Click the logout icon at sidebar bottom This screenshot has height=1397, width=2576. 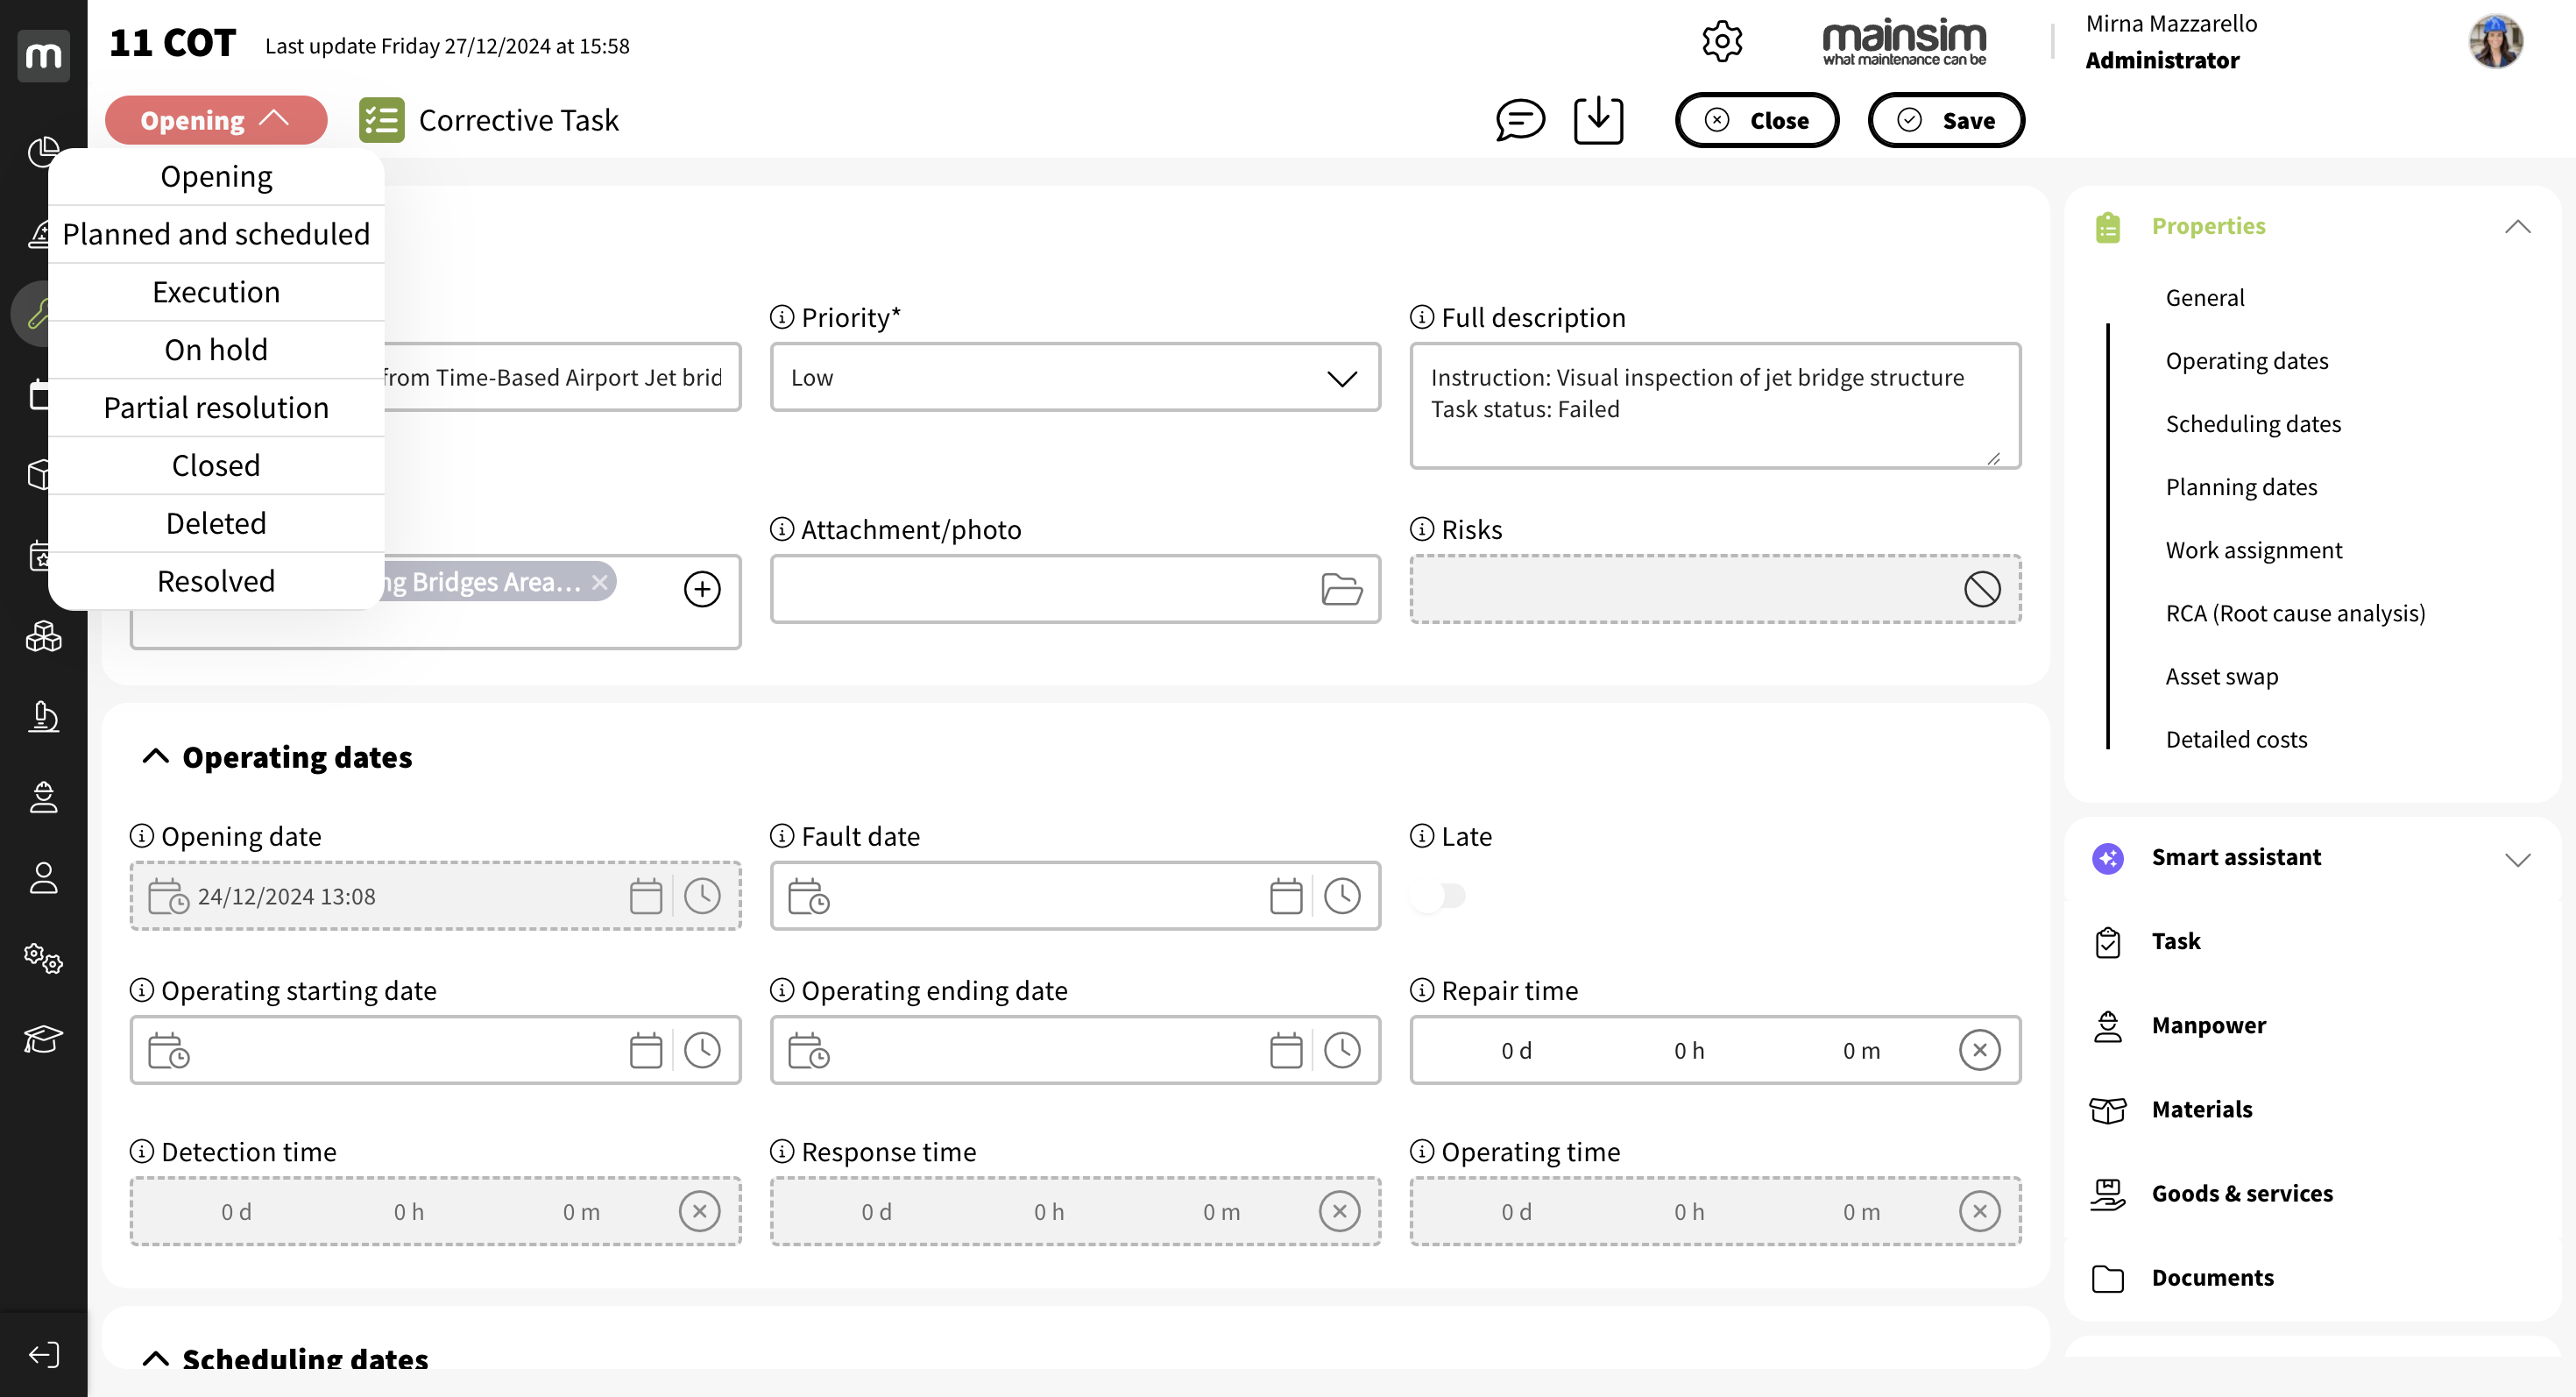pyautogui.click(x=43, y=1355)
